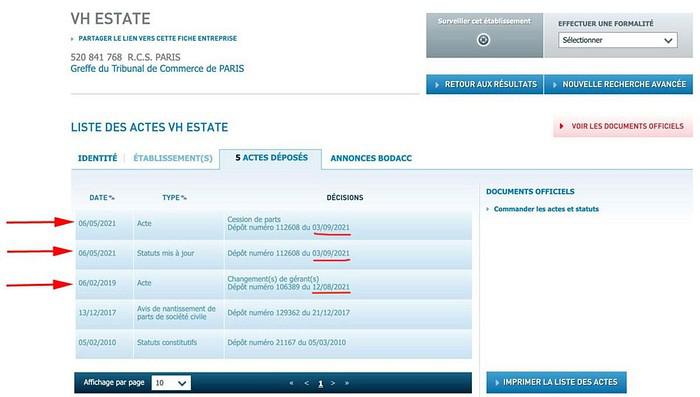
Task: Open the Annonces BODACC tab
Action: [371, 158]
